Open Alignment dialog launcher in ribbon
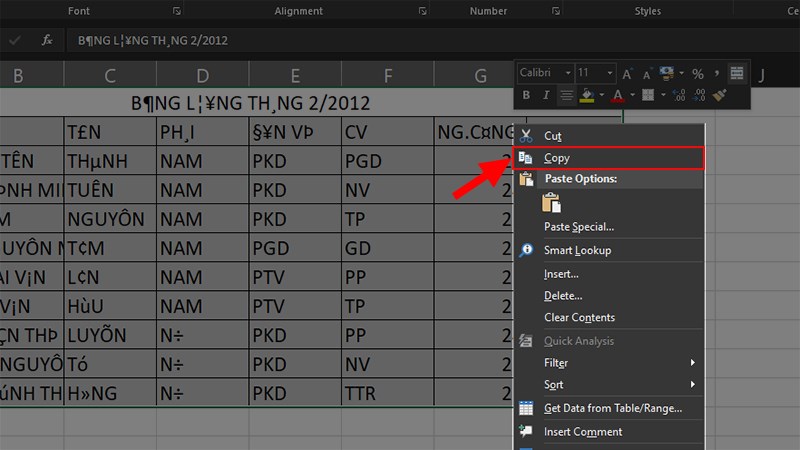The width and height of the screenshot is (800, 450). click(x=422, y=11)
